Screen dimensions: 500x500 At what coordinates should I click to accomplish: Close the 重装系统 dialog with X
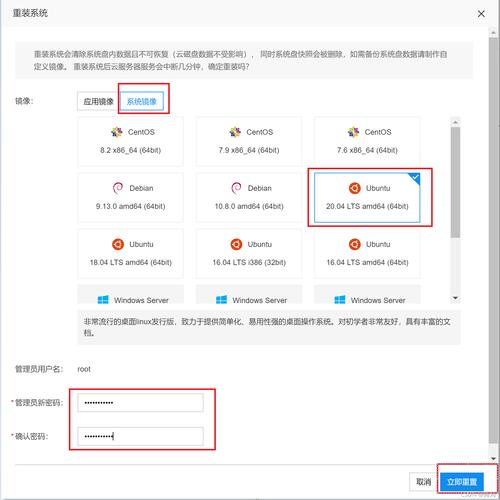point(481,14)
